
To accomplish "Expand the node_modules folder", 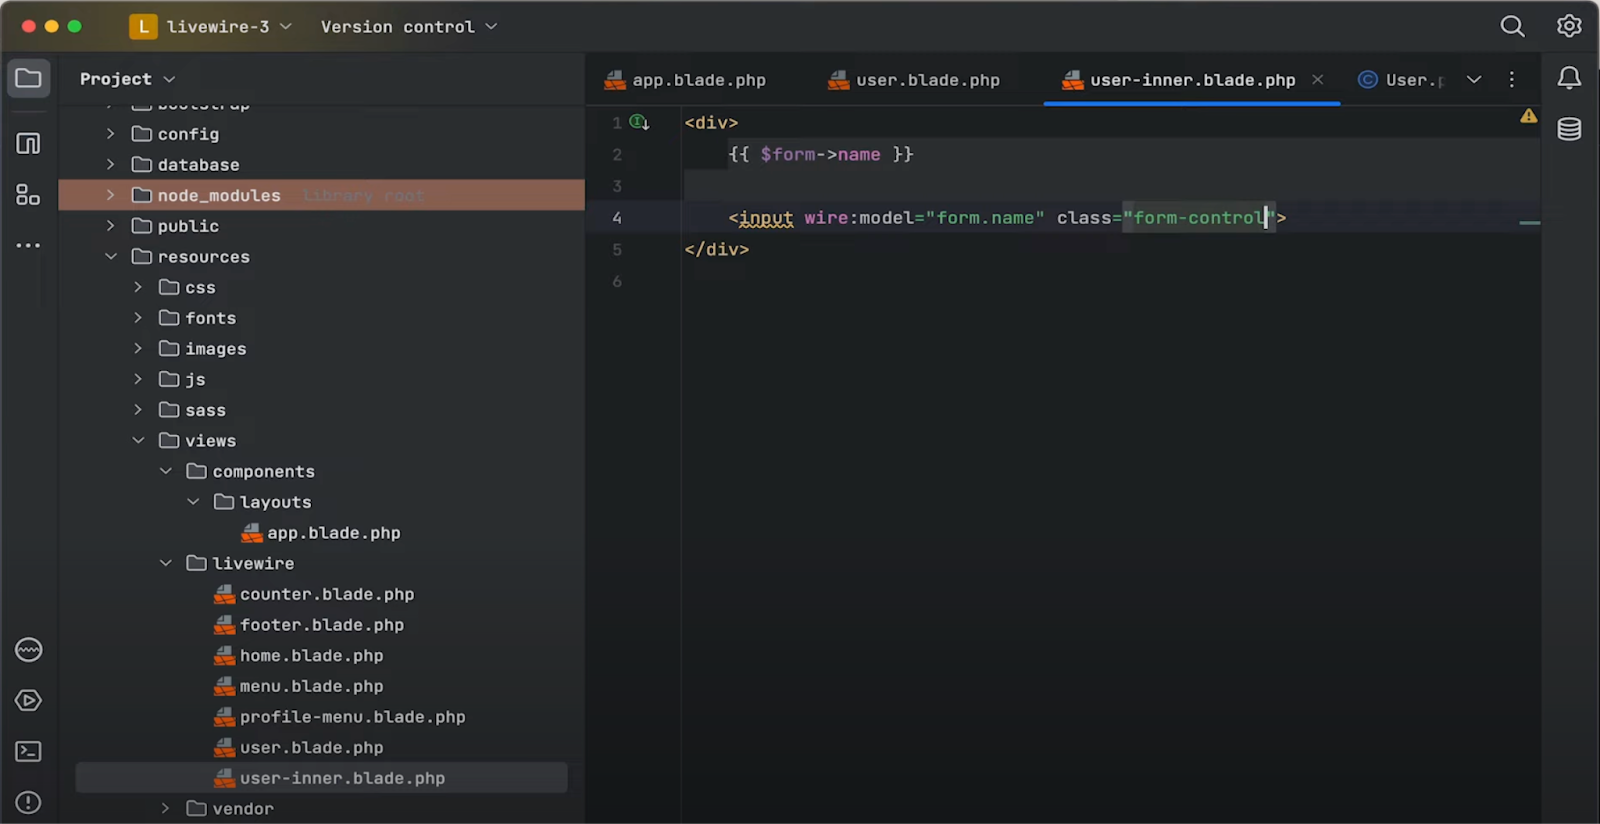I will tap(110, 195).
